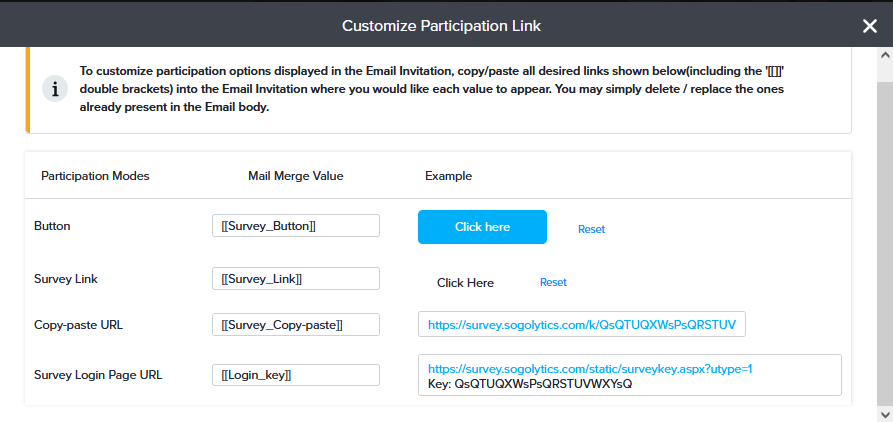Click the scrollbar up arrow
893x422 pixels.
click(x=885, y=55)
